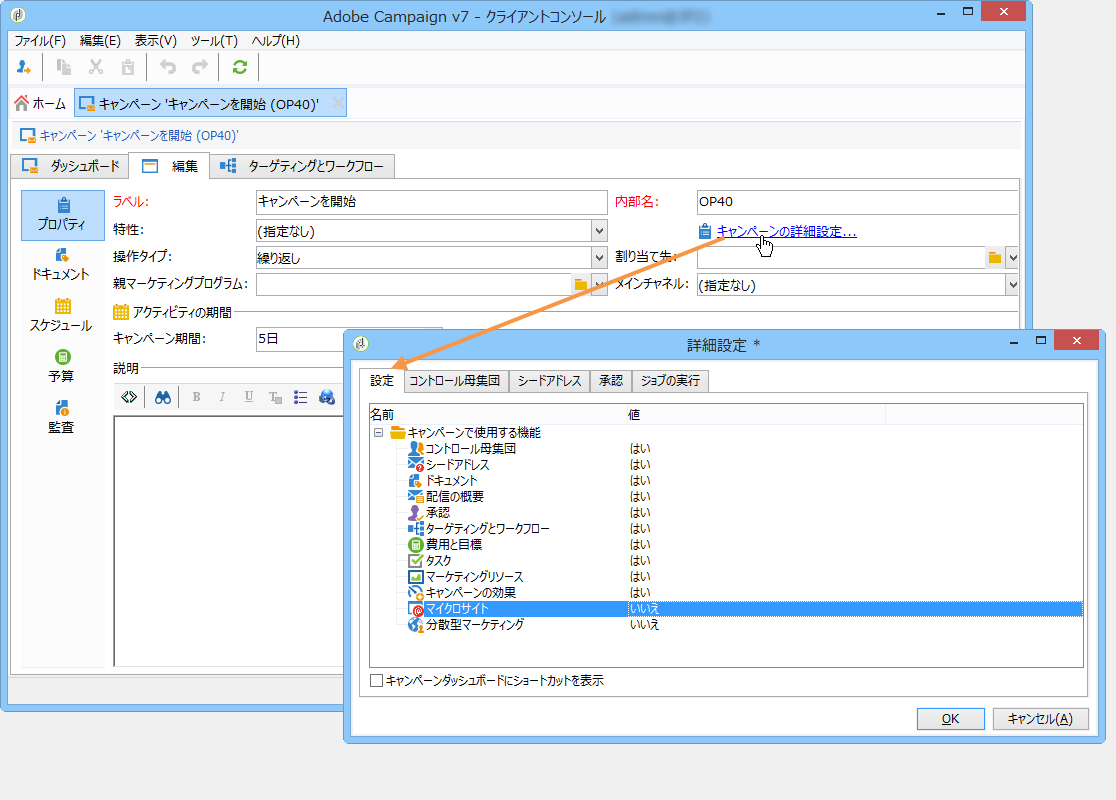Go to the ホーム tab
This screenshot has height=800, width=1116.
point(41,104)
